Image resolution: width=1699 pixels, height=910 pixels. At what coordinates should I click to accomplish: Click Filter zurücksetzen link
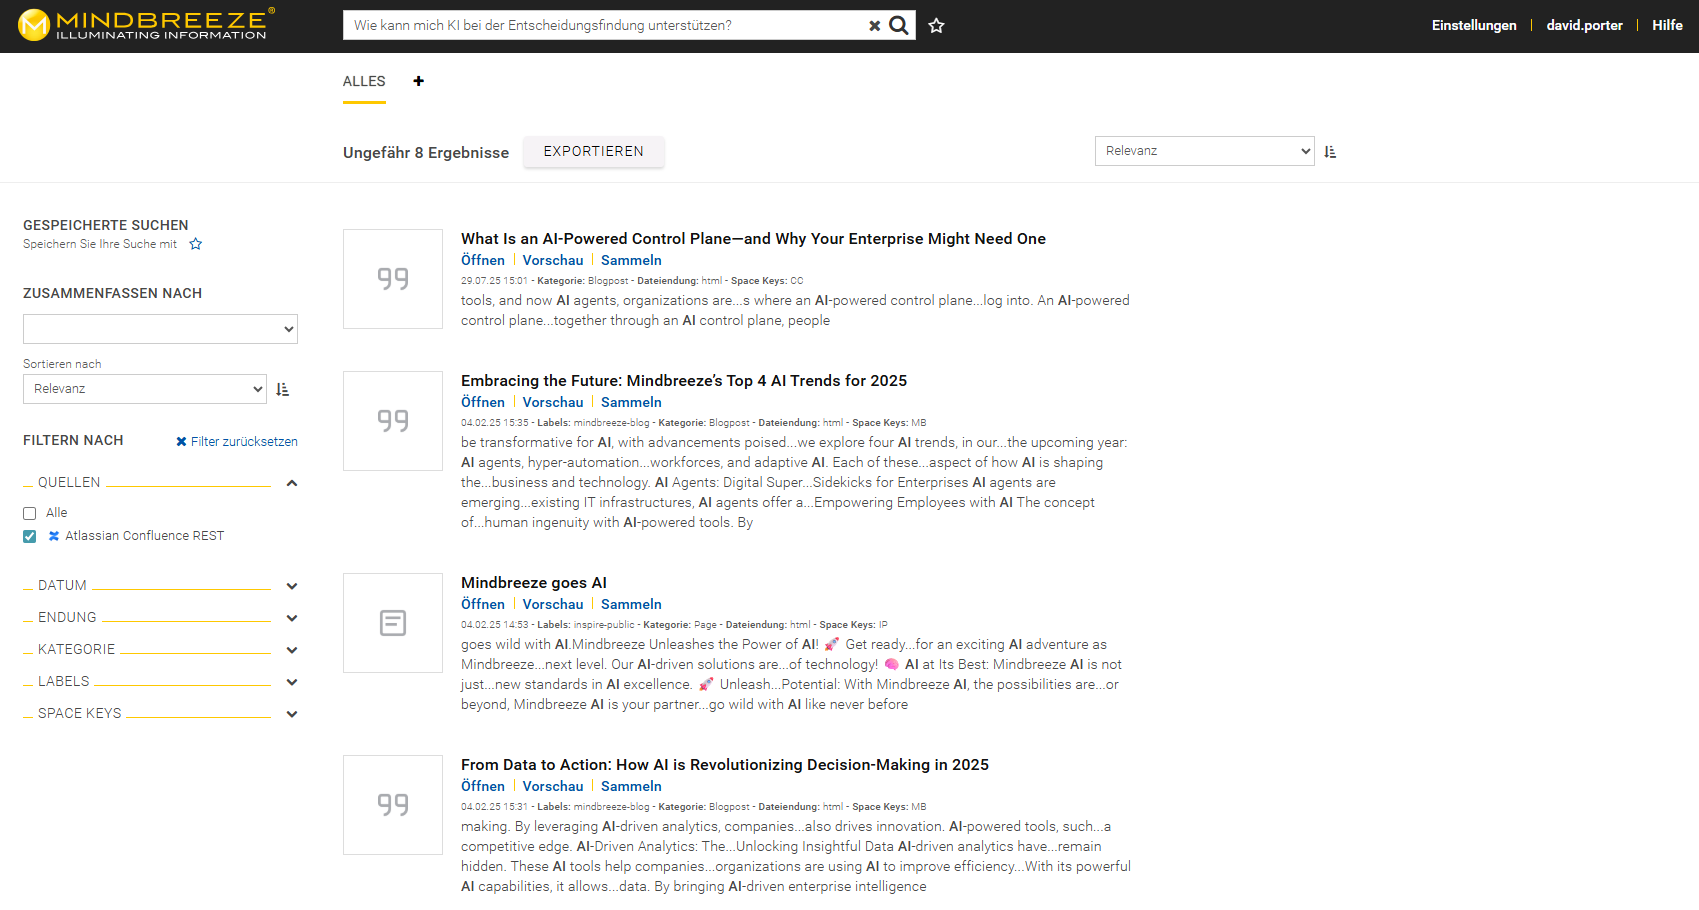click(237, 442)
